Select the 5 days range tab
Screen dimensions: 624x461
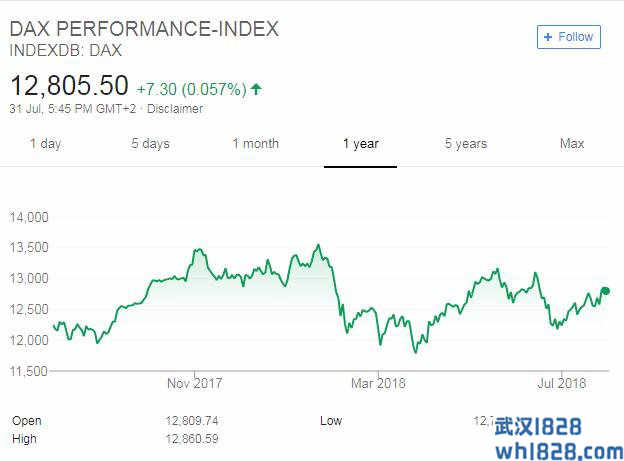(x=150, y=144)
